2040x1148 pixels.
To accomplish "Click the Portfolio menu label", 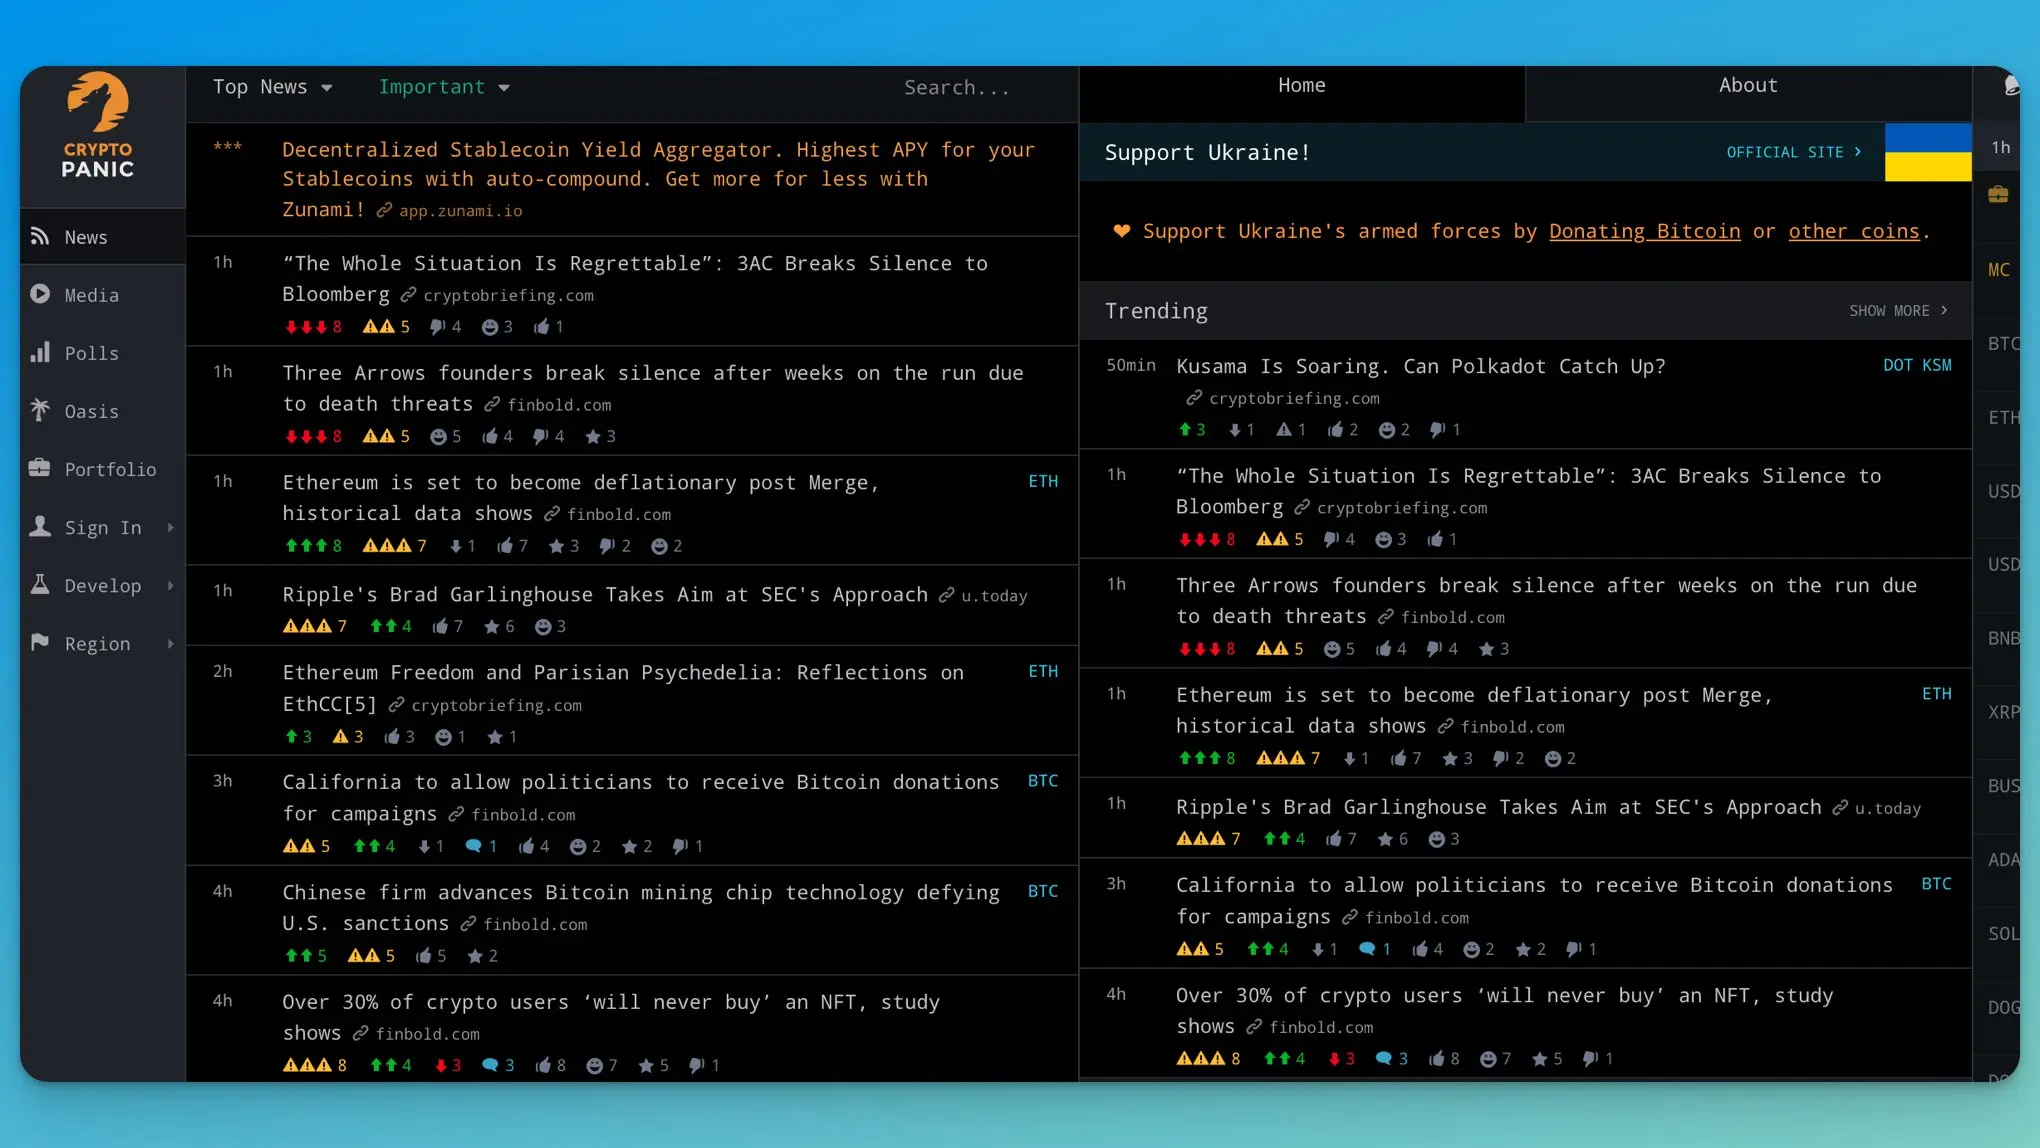I will [111, 469].
